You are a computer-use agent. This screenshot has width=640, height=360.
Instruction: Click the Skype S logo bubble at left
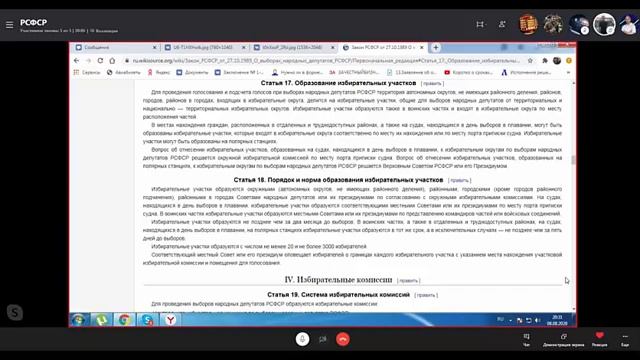pyautogui.click(x=15, y=313)
